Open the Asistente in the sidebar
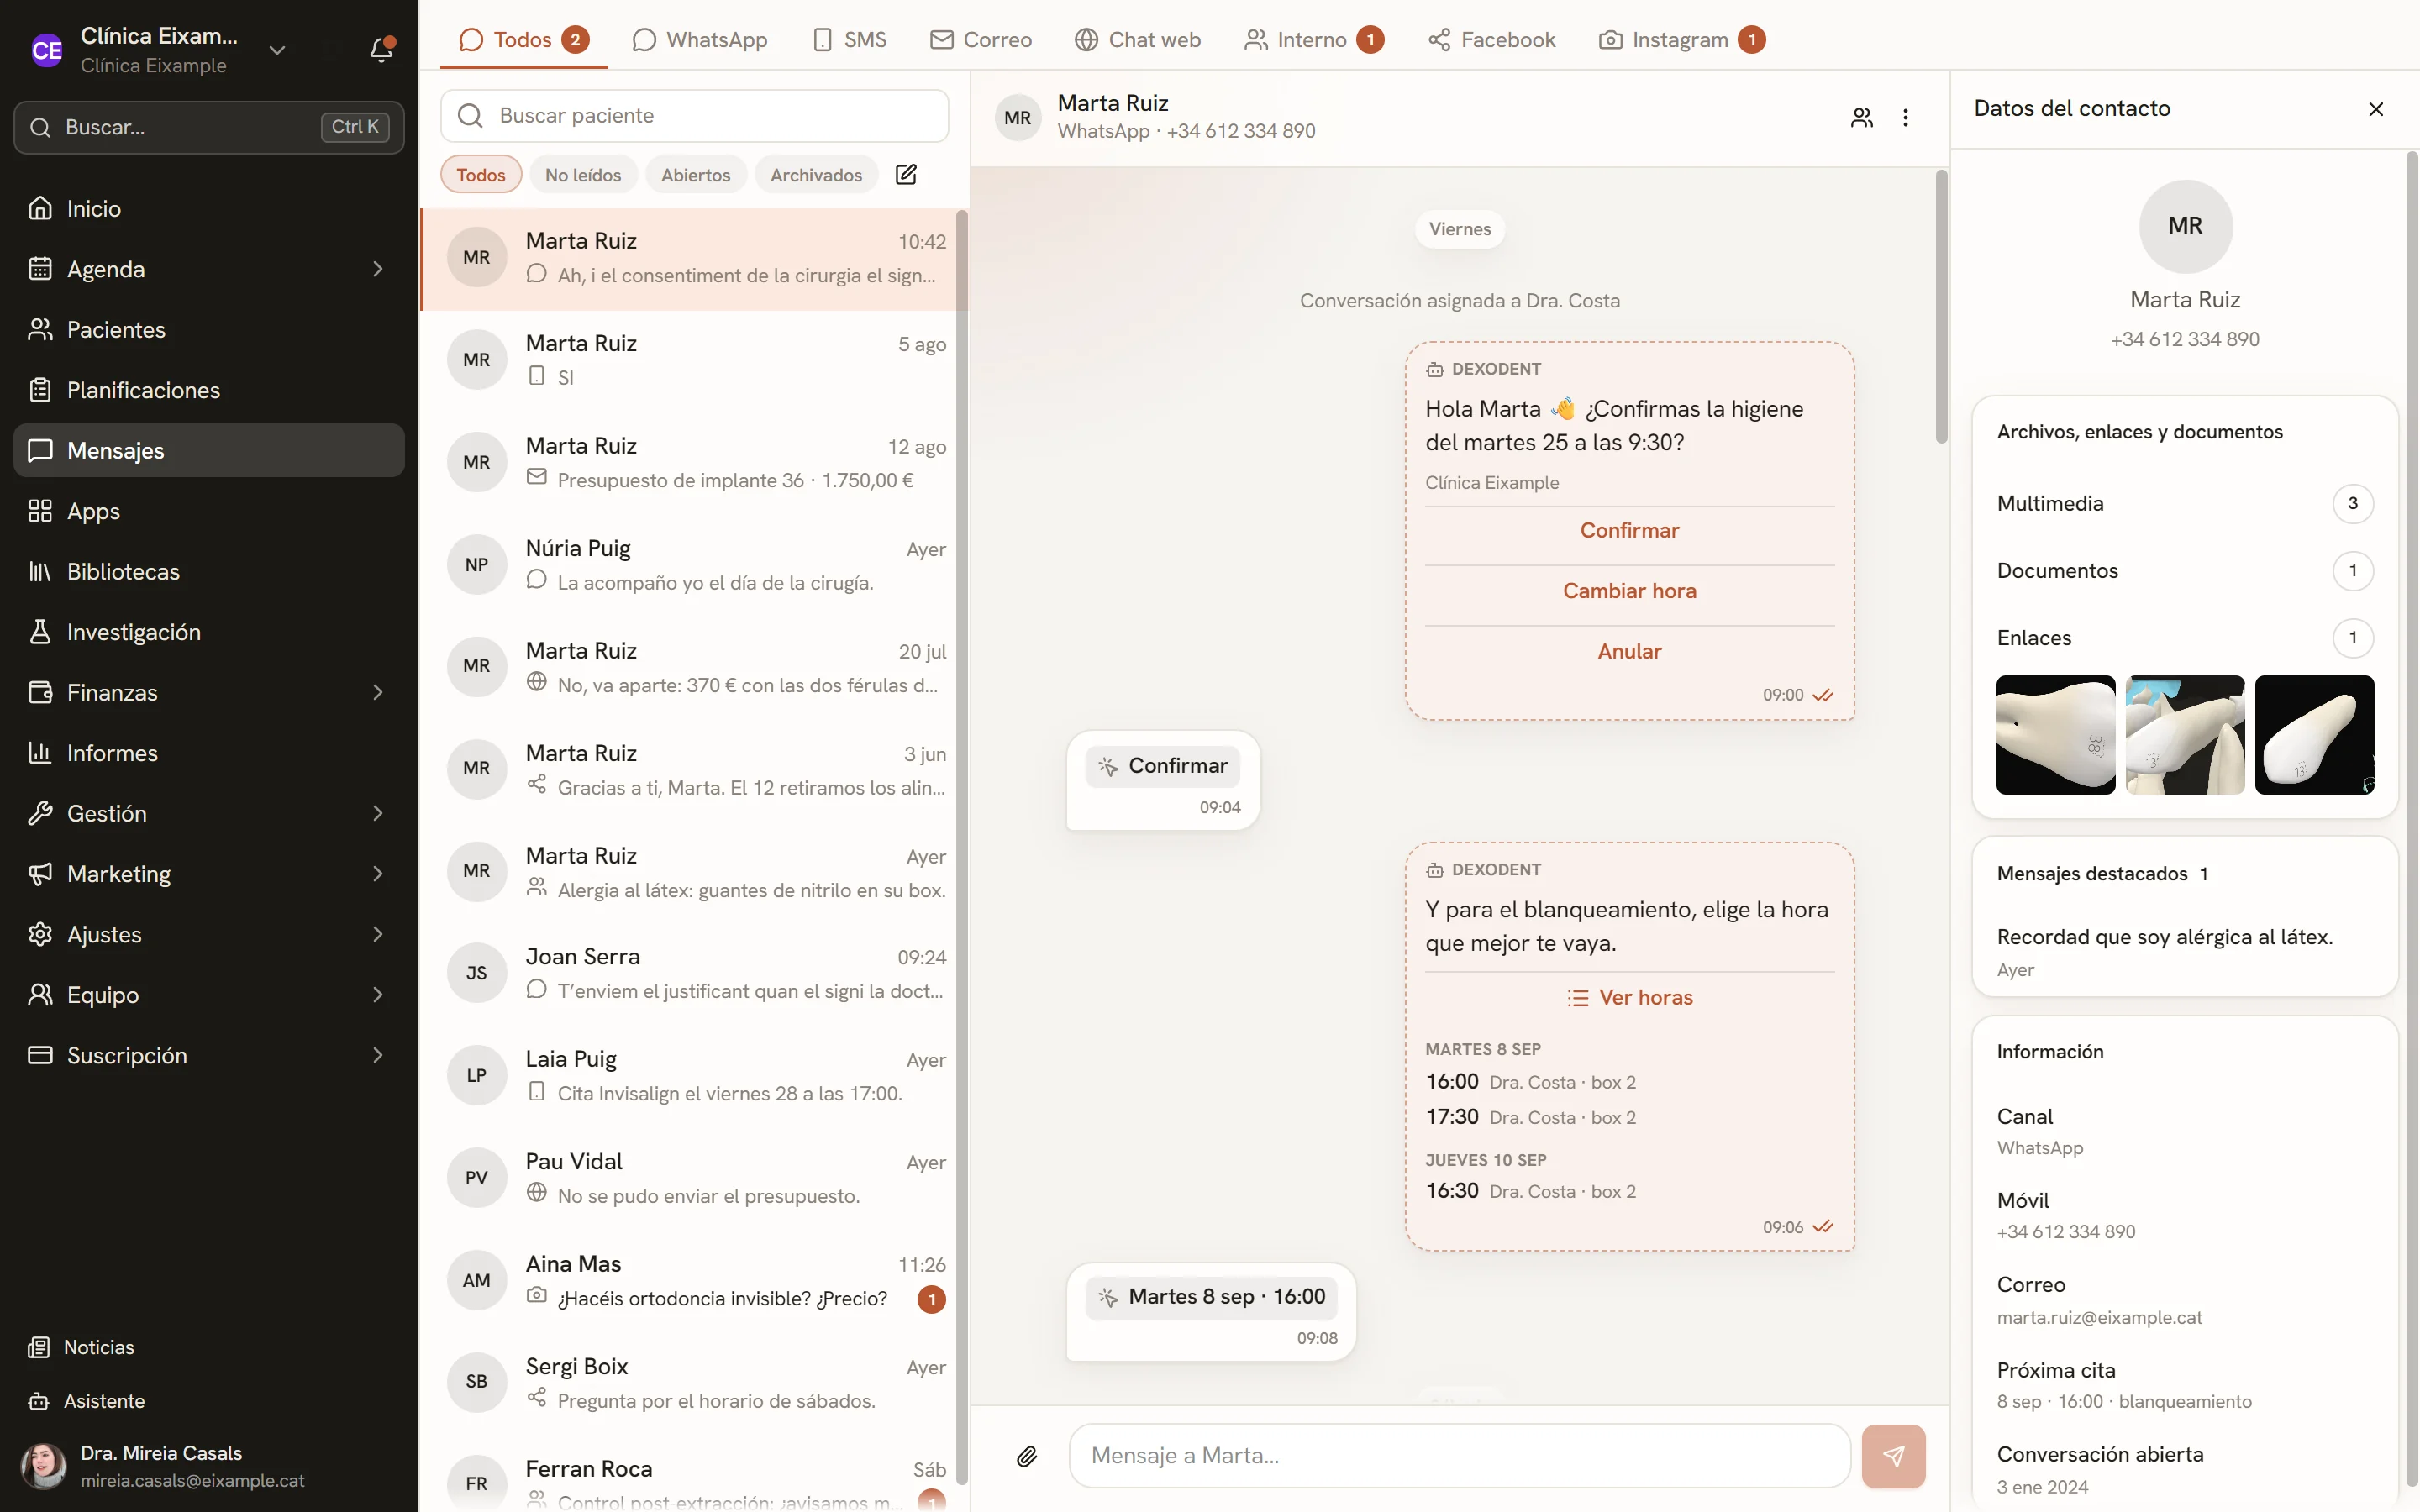This screenshot has width=2420, height=1512. pos(209,1401)
